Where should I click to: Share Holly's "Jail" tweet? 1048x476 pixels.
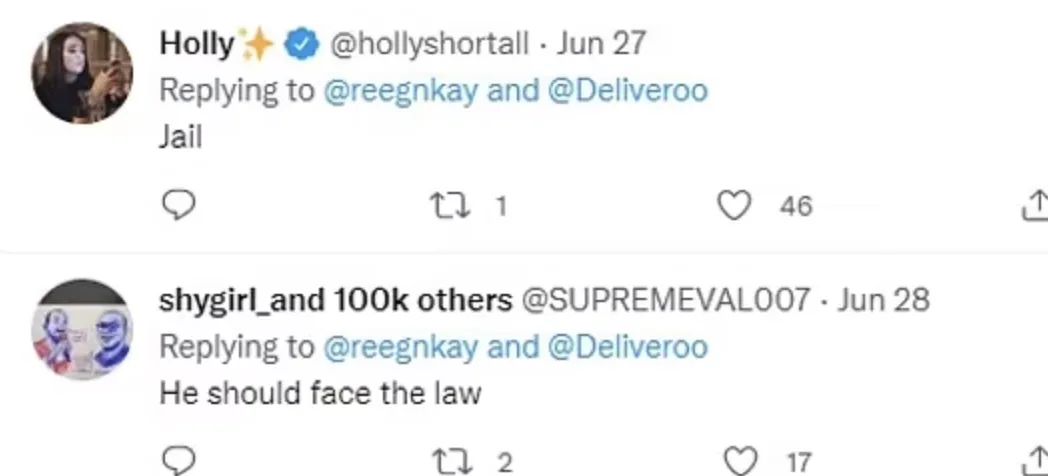1036,205
